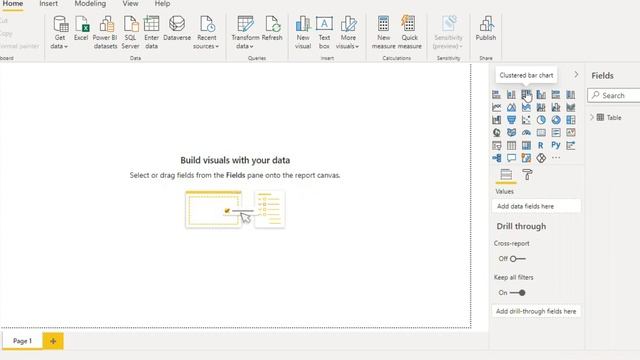Select the Matrix visual

point(526,145)
